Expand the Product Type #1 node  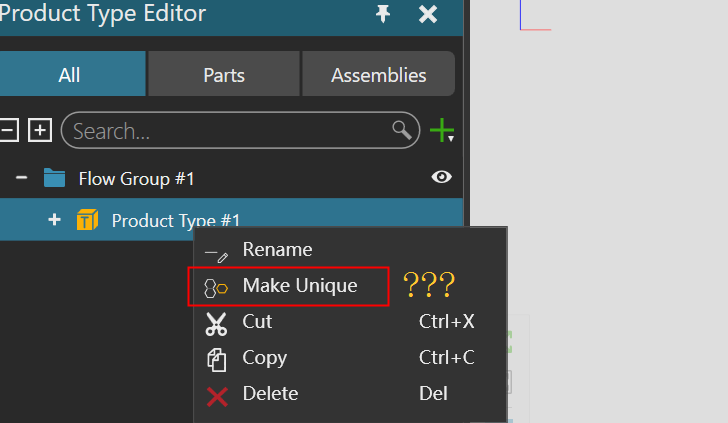click(54, 220)
